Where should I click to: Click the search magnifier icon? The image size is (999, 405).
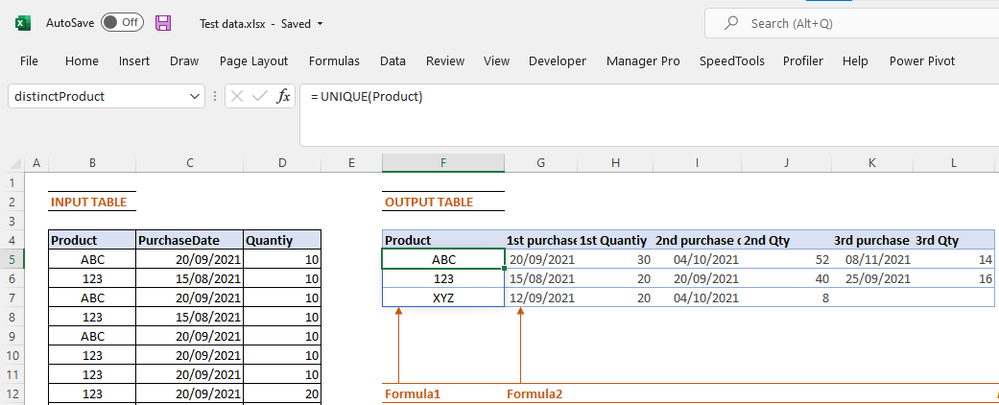(731, 24)
